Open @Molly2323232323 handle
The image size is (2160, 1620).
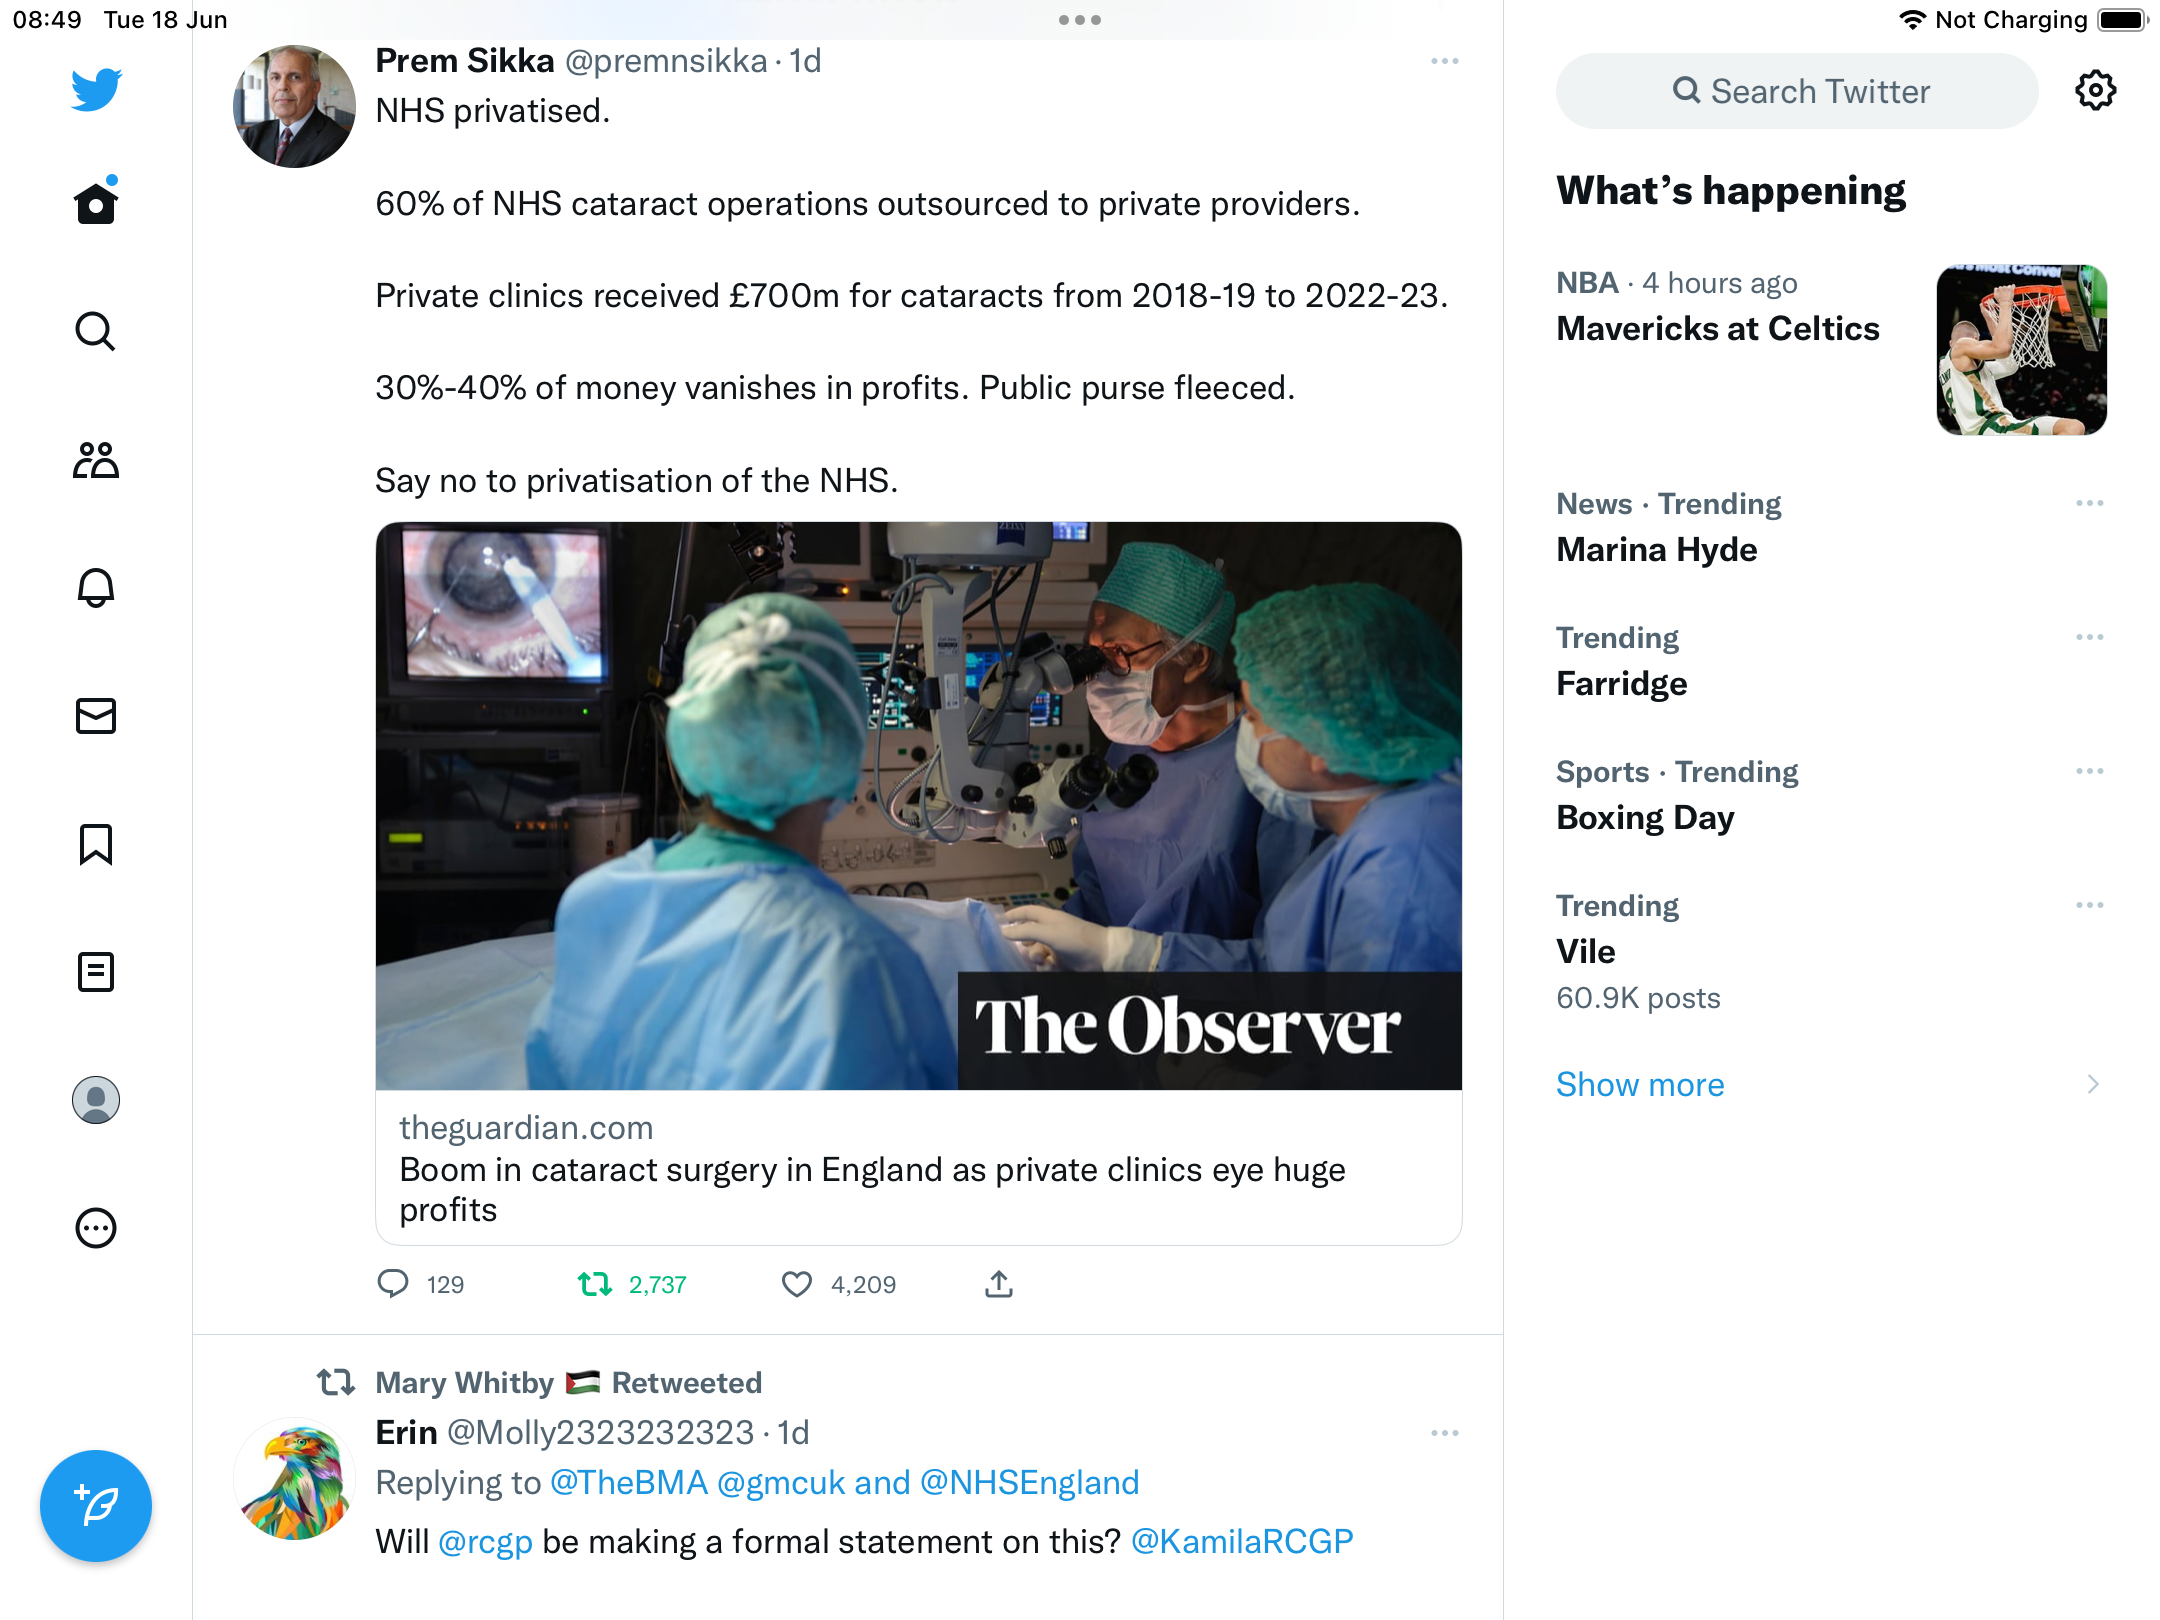pyautogui.click(x=600, y=1433)
